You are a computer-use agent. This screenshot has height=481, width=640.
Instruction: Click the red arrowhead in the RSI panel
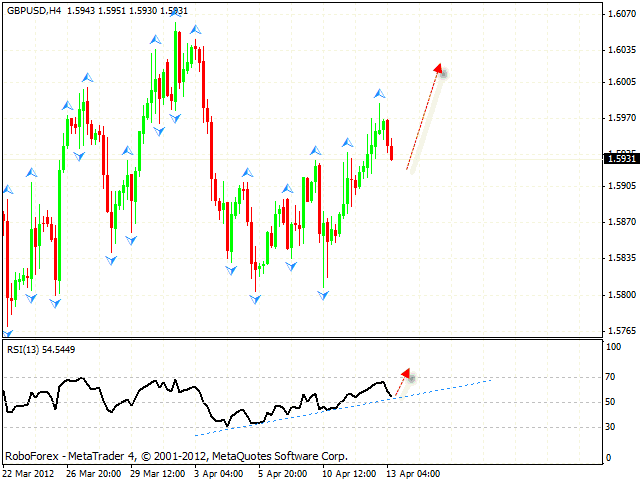(x=404, y=375)
